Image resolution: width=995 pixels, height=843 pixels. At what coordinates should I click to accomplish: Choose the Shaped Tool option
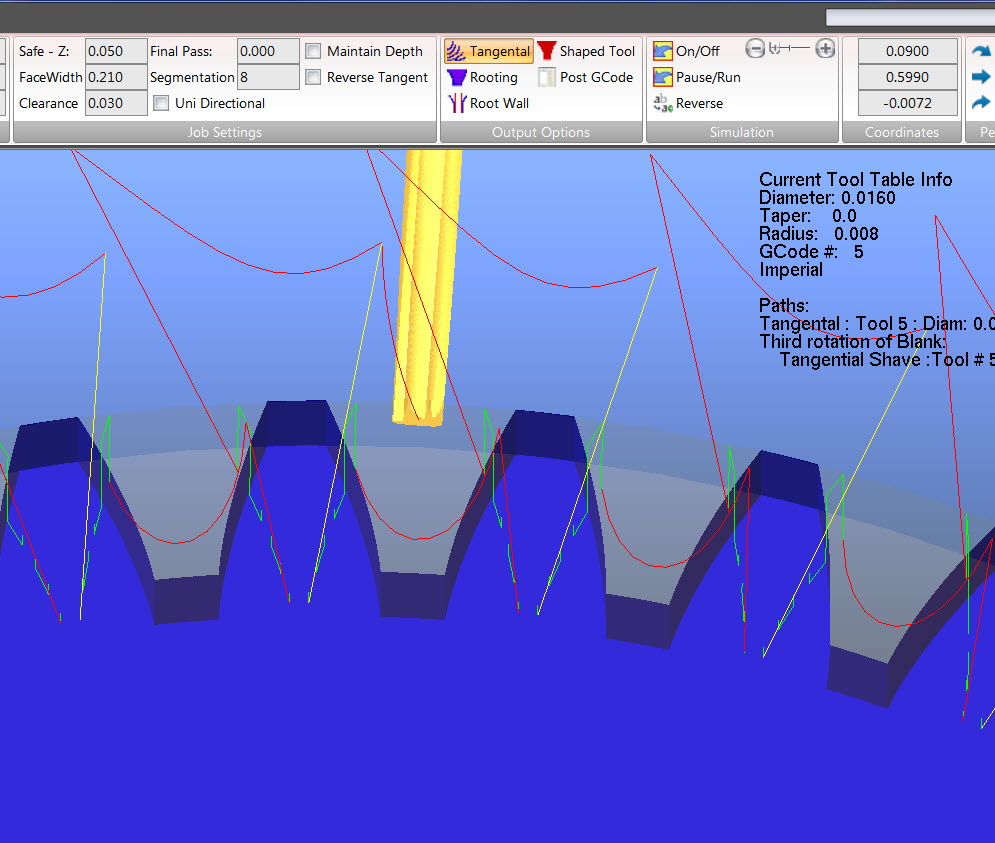tap(586, 51)
